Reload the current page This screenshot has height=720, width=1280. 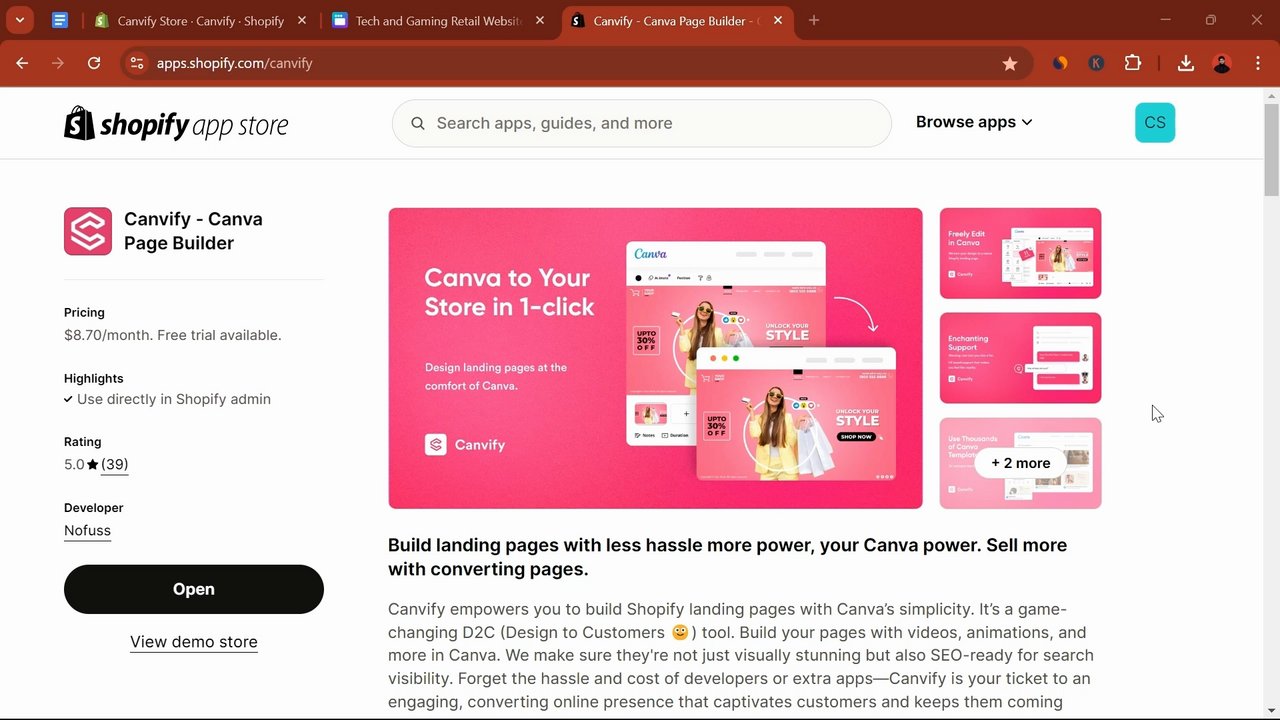click(x=94, y=63)
